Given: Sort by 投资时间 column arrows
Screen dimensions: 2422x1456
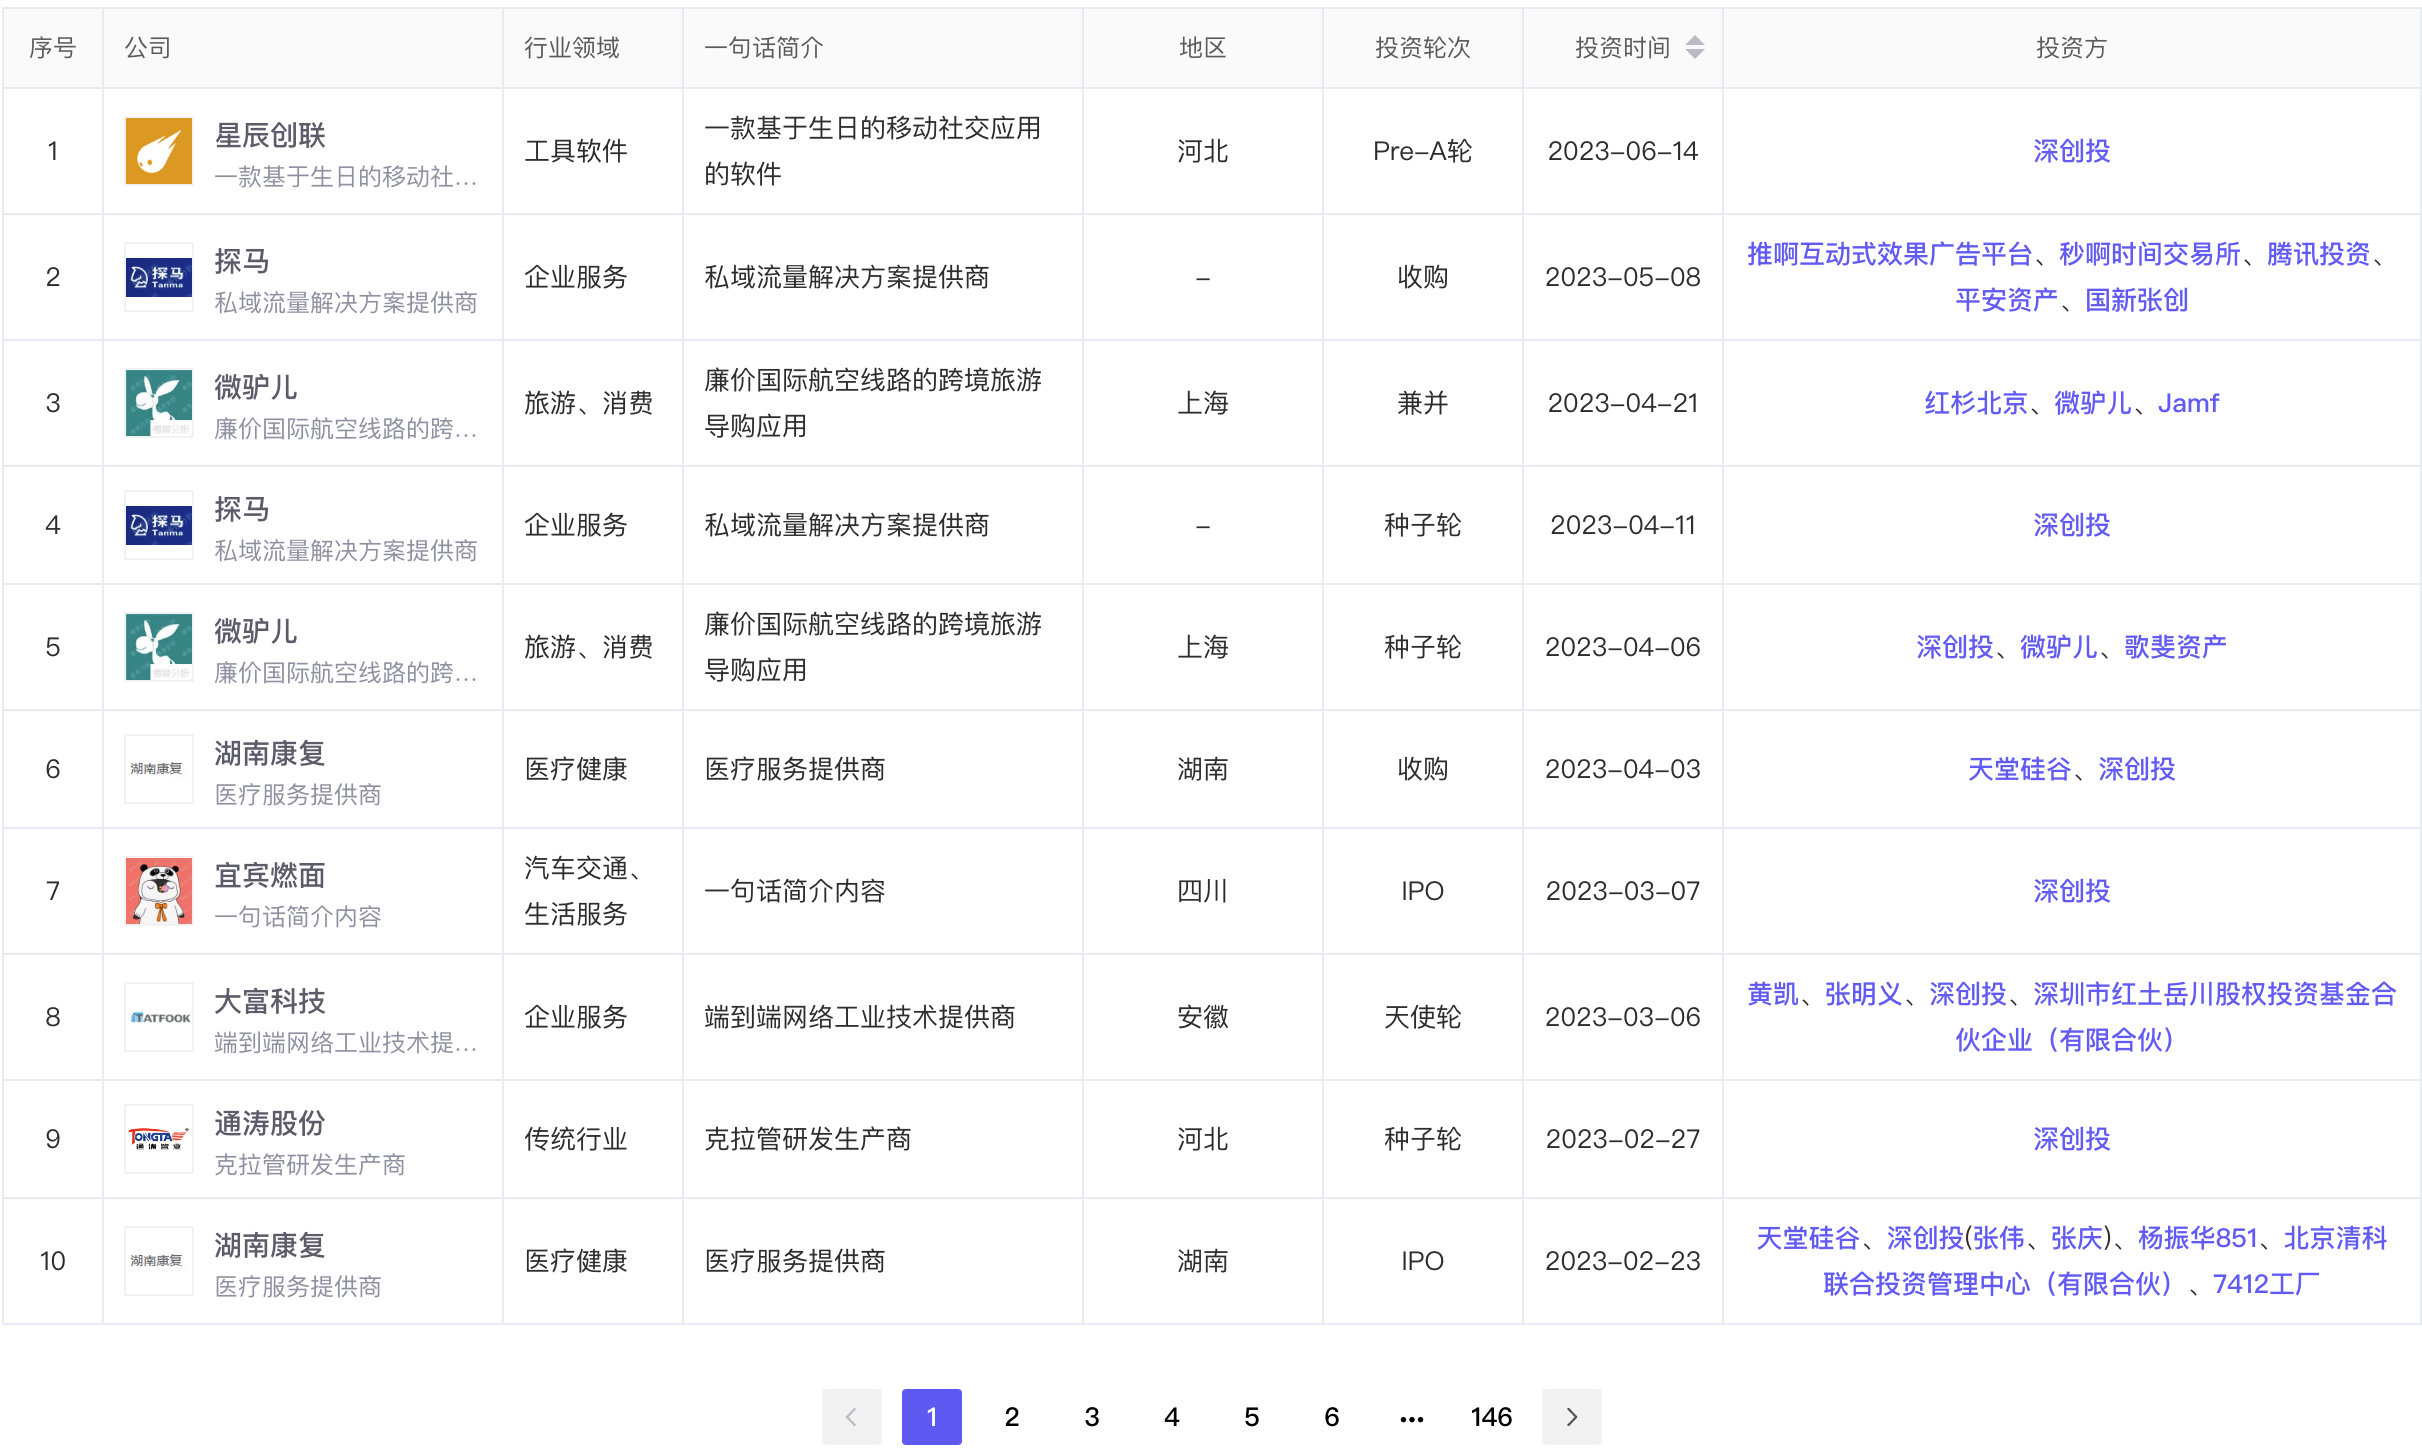Looking at the screenshot, I should pos(1694,47).
